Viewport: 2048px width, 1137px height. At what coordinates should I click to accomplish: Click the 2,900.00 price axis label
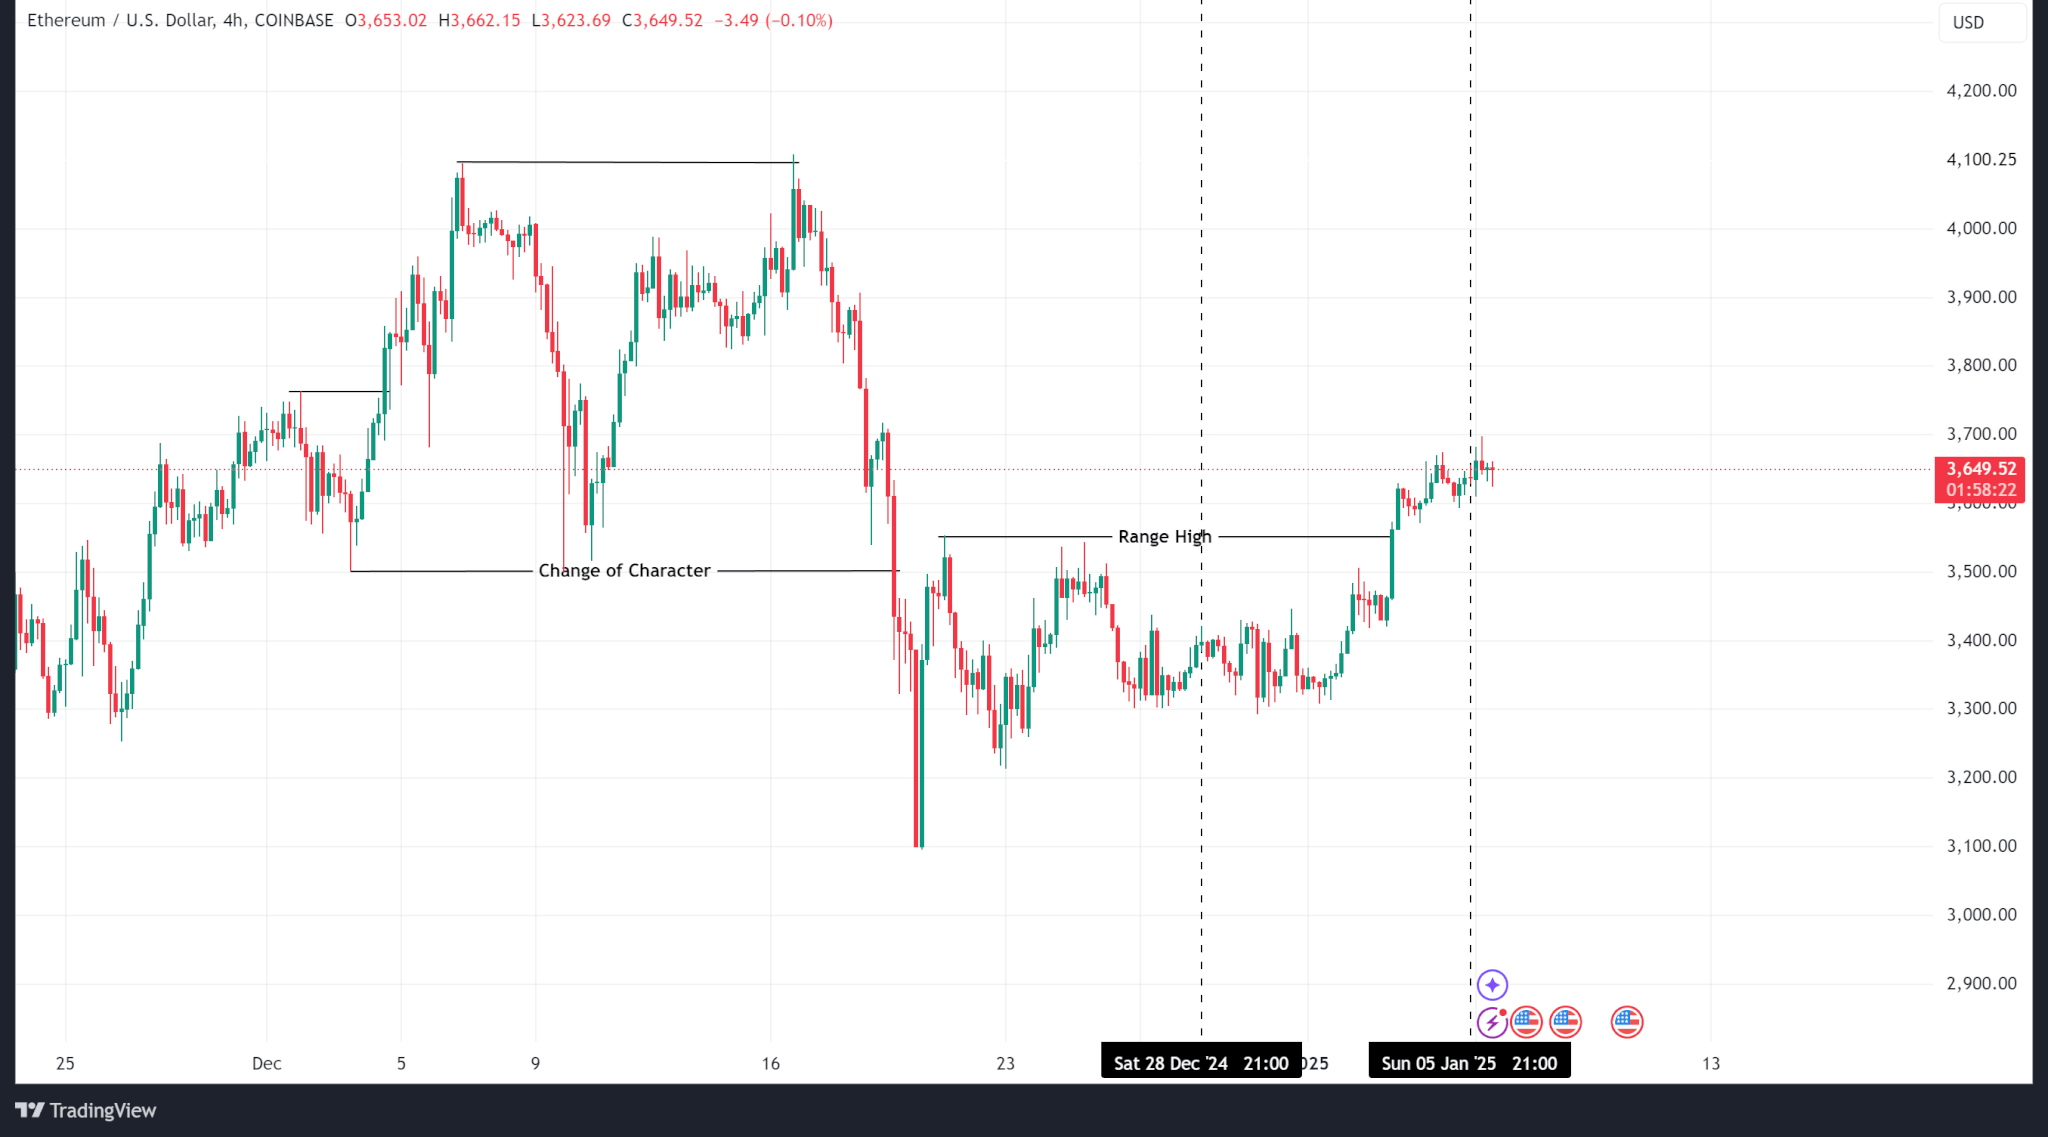1981,983
